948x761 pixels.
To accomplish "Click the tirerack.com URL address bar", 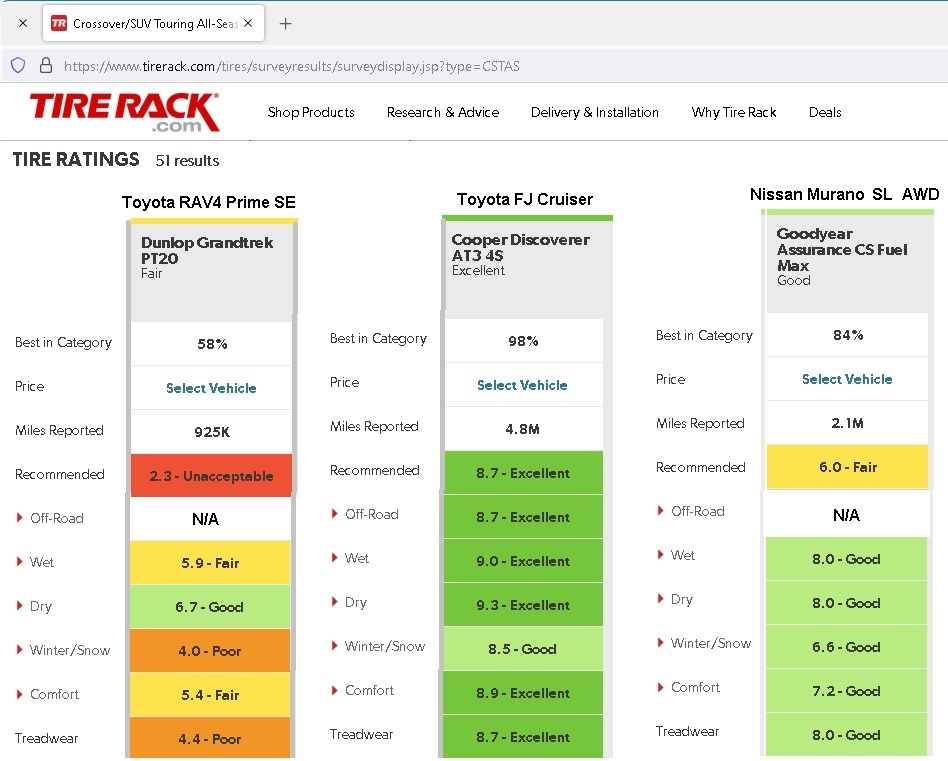I will point(292,66).
